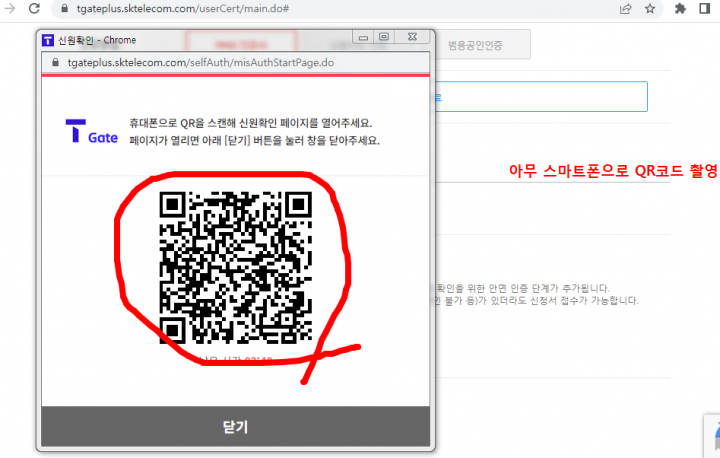Click the blue-bordered input box behind popup
The width and height of the screenshot is (720, 458).
click(541, 96)
